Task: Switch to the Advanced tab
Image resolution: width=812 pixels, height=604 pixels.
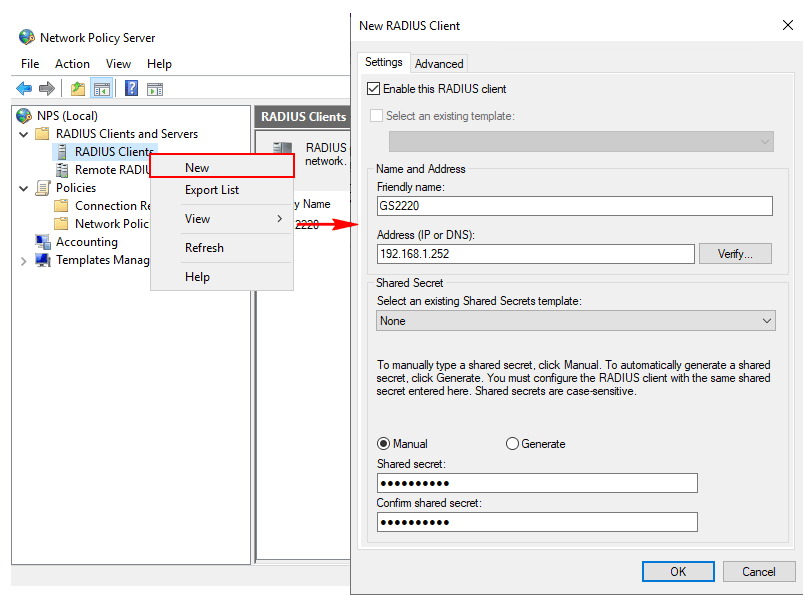Action: [x=439, y=64]
